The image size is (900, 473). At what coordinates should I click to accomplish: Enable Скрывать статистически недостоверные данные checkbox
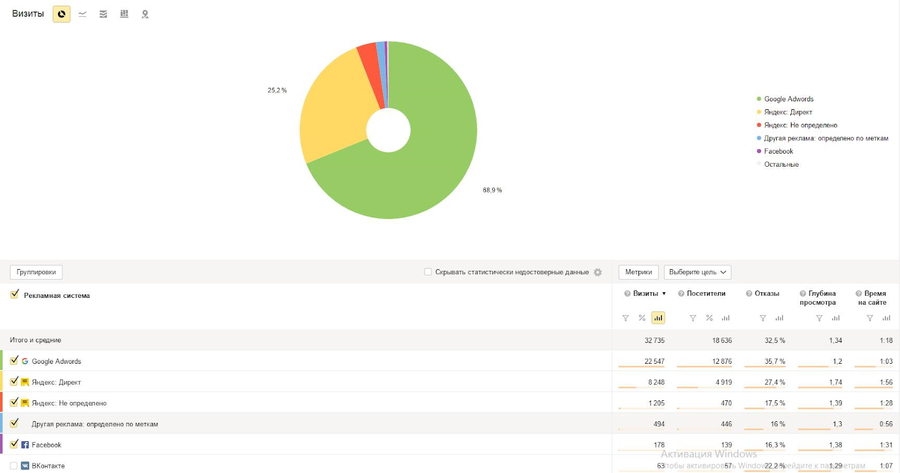tap(428, 272)
